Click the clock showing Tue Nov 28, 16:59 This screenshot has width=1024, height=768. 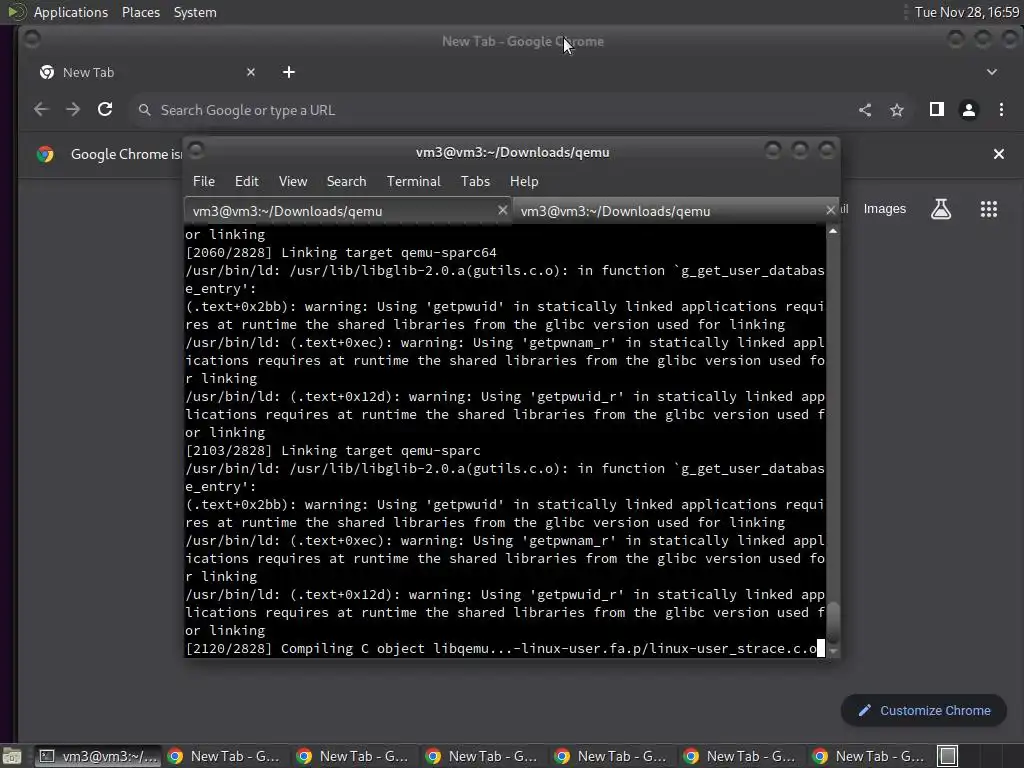967,12
